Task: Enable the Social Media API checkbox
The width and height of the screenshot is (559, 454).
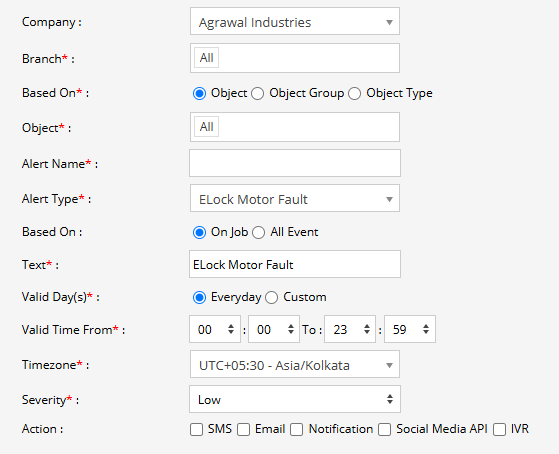Action: (x=385, y=429)
